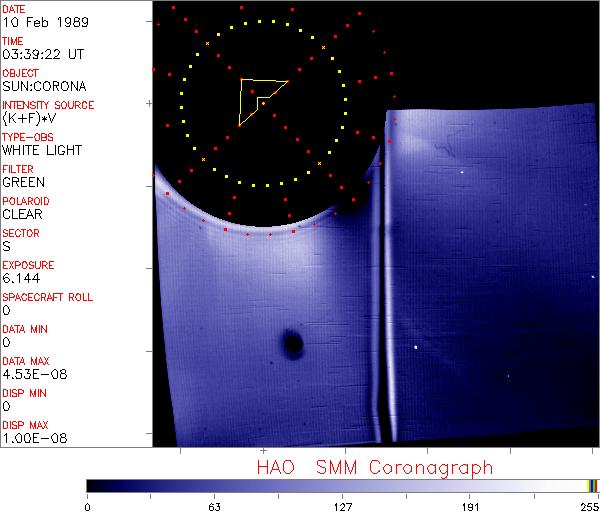Viewport: 600px width, 512px height.
Task: Click the dark circular spot in the corona image
Action: pos(292,345)
